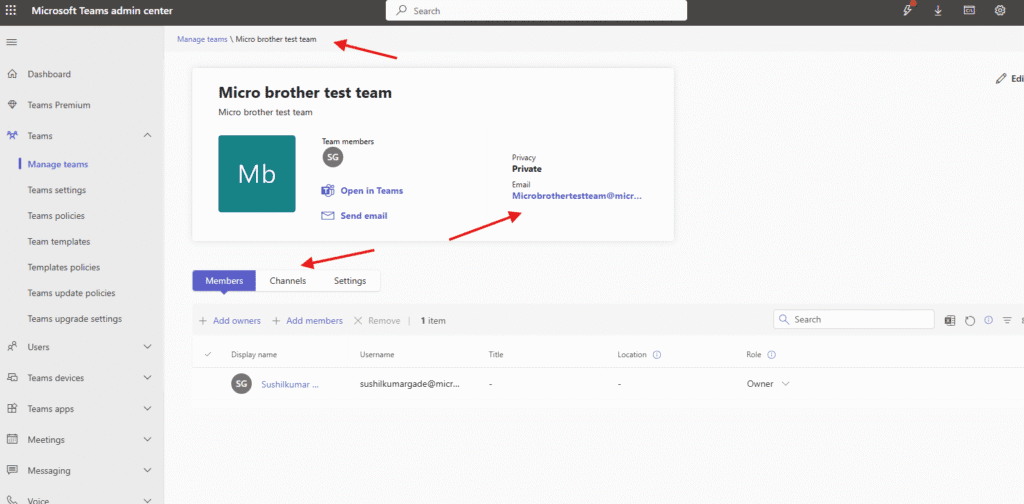Click Add members button
Image resolution: width=1024 pixels, height=504 pixels.
(307, 321)
